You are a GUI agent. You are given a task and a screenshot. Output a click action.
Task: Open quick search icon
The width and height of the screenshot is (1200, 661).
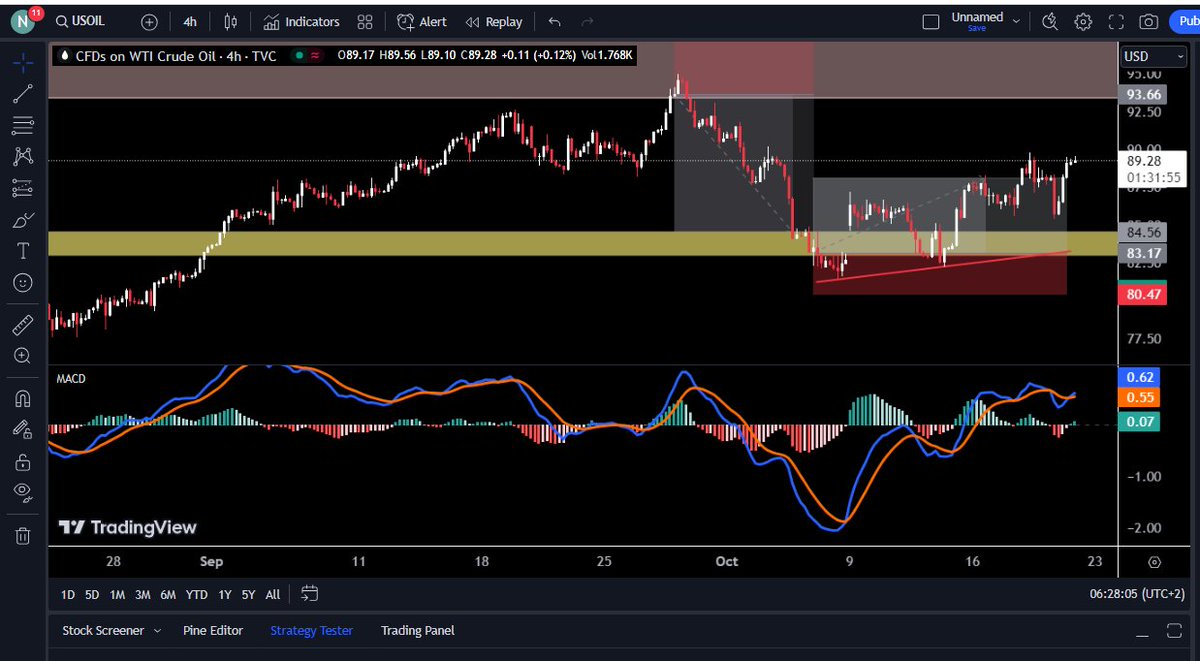point(1050,21)
